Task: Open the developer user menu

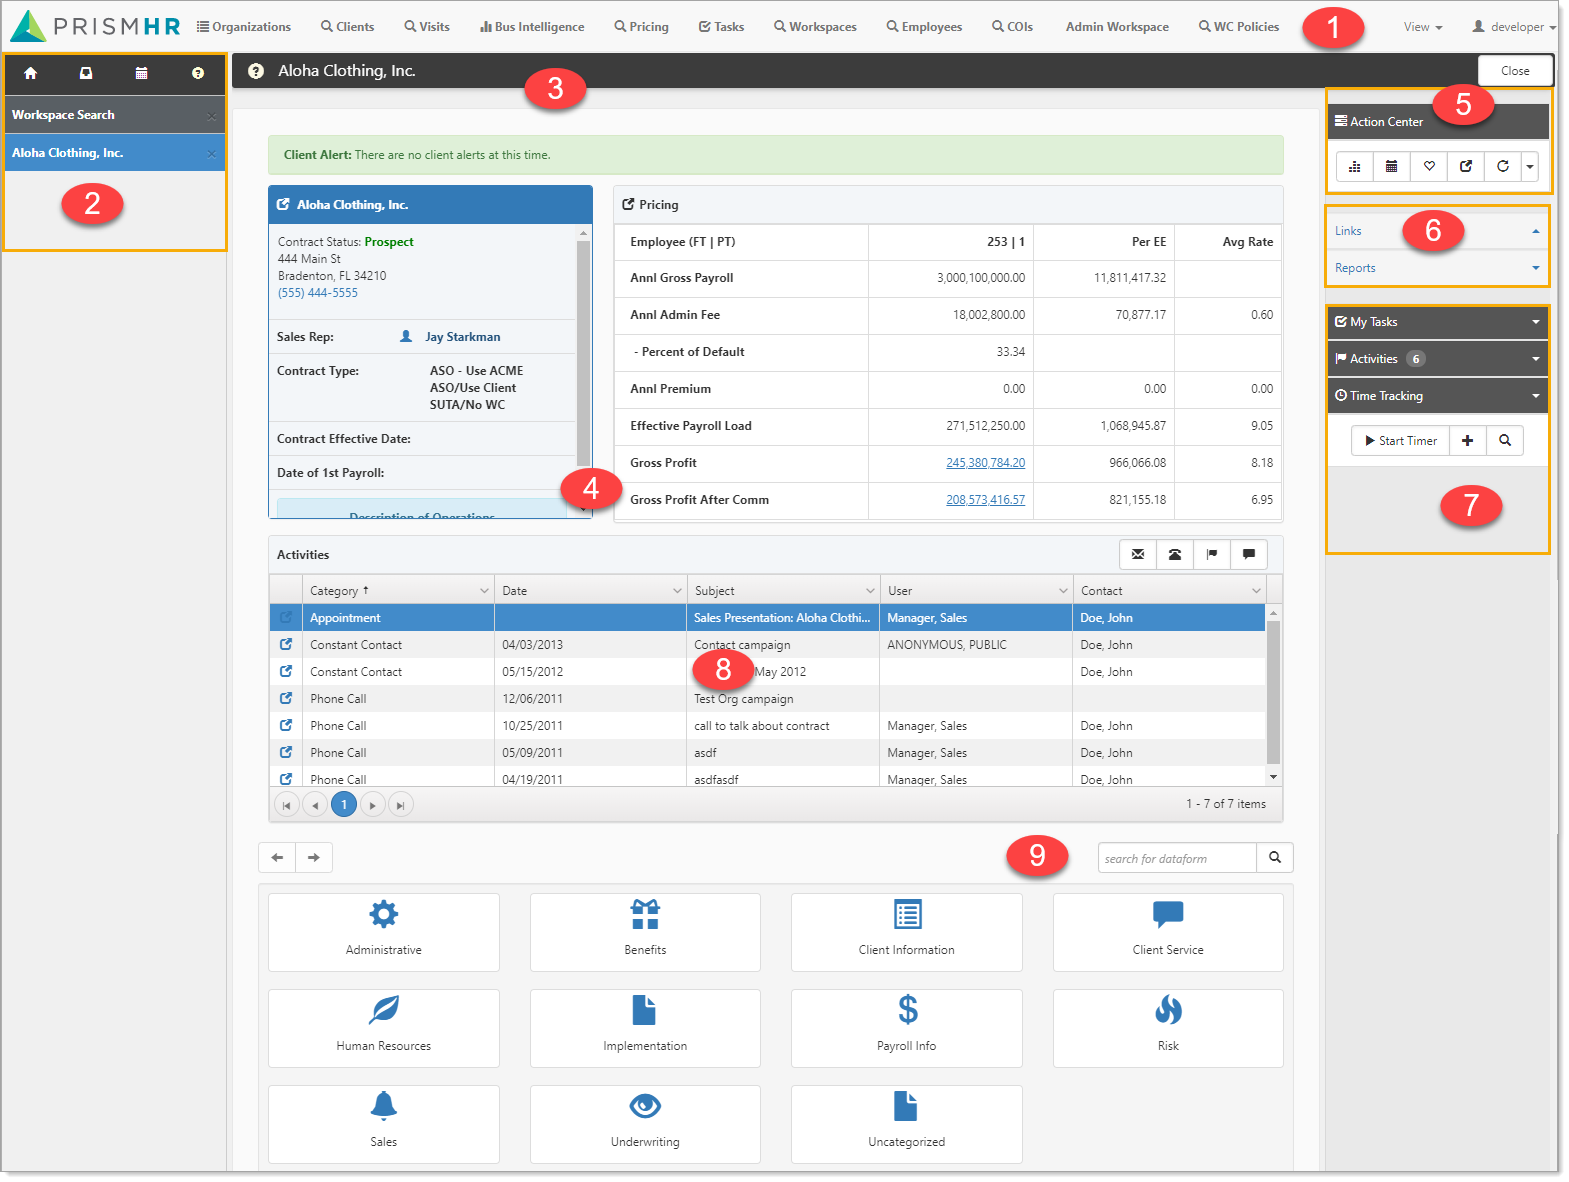Action: click(1514, 27)
